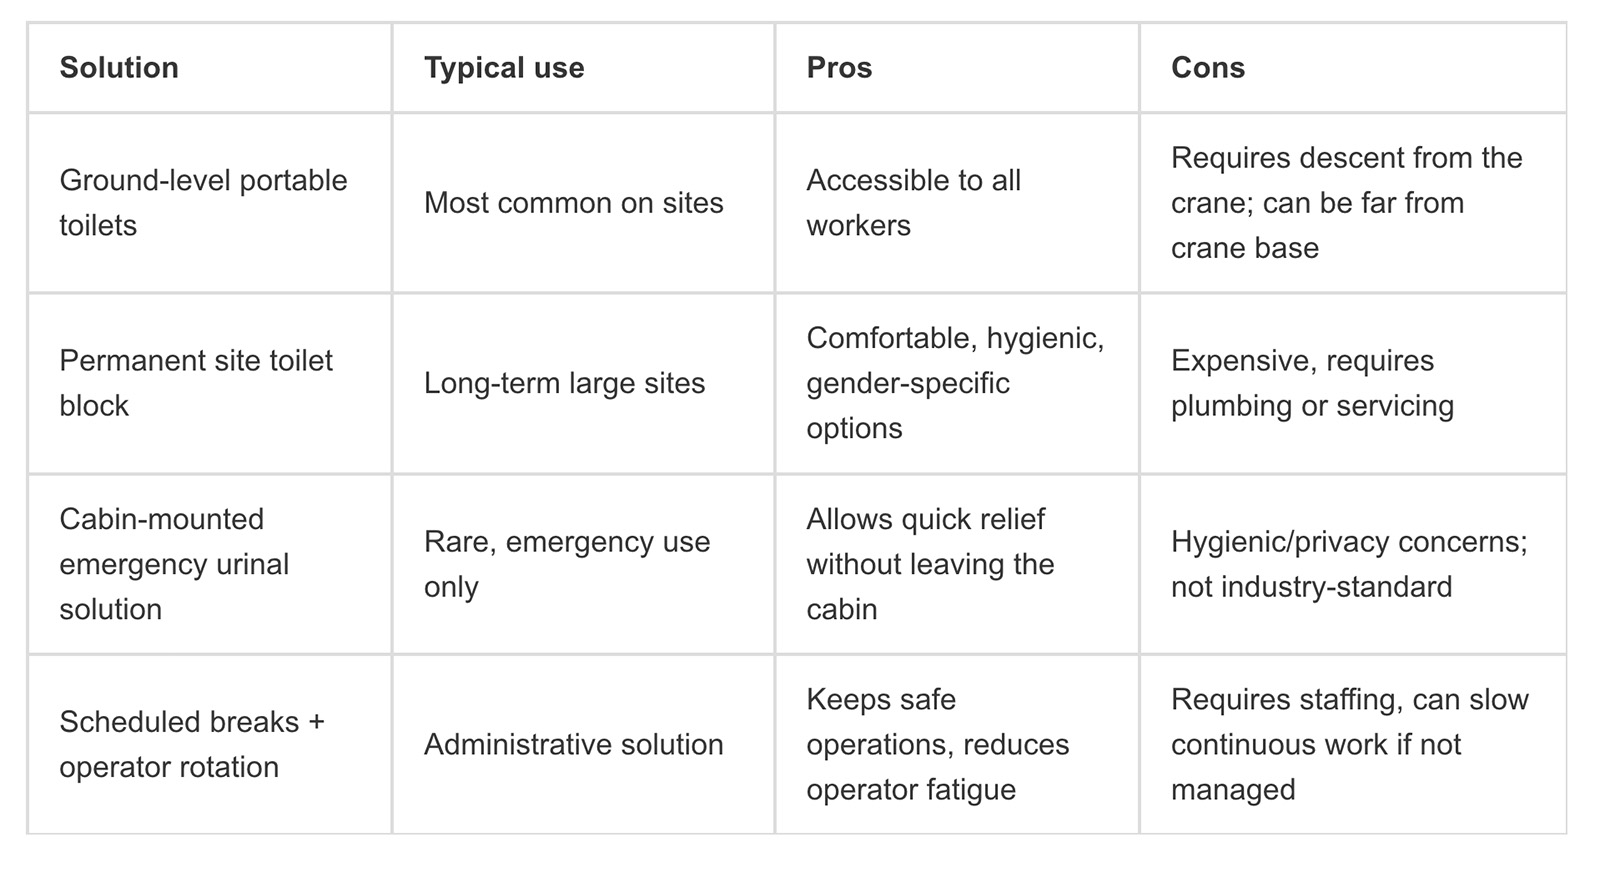Screen dimensions: 1600x873
Task: Click the Permanent site toilet block cell
Action: point(196,383)
